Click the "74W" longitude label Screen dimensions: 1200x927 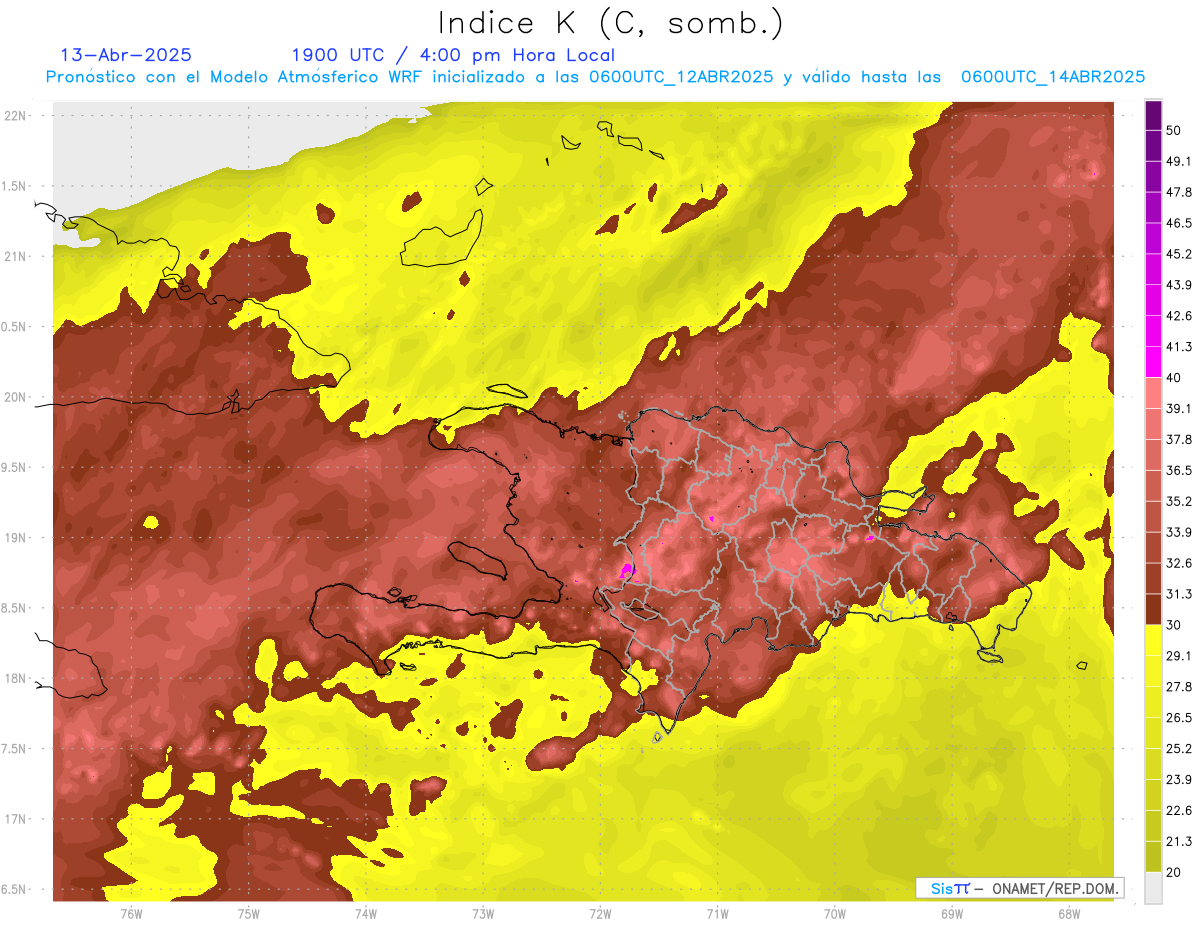tap(366, 914)
